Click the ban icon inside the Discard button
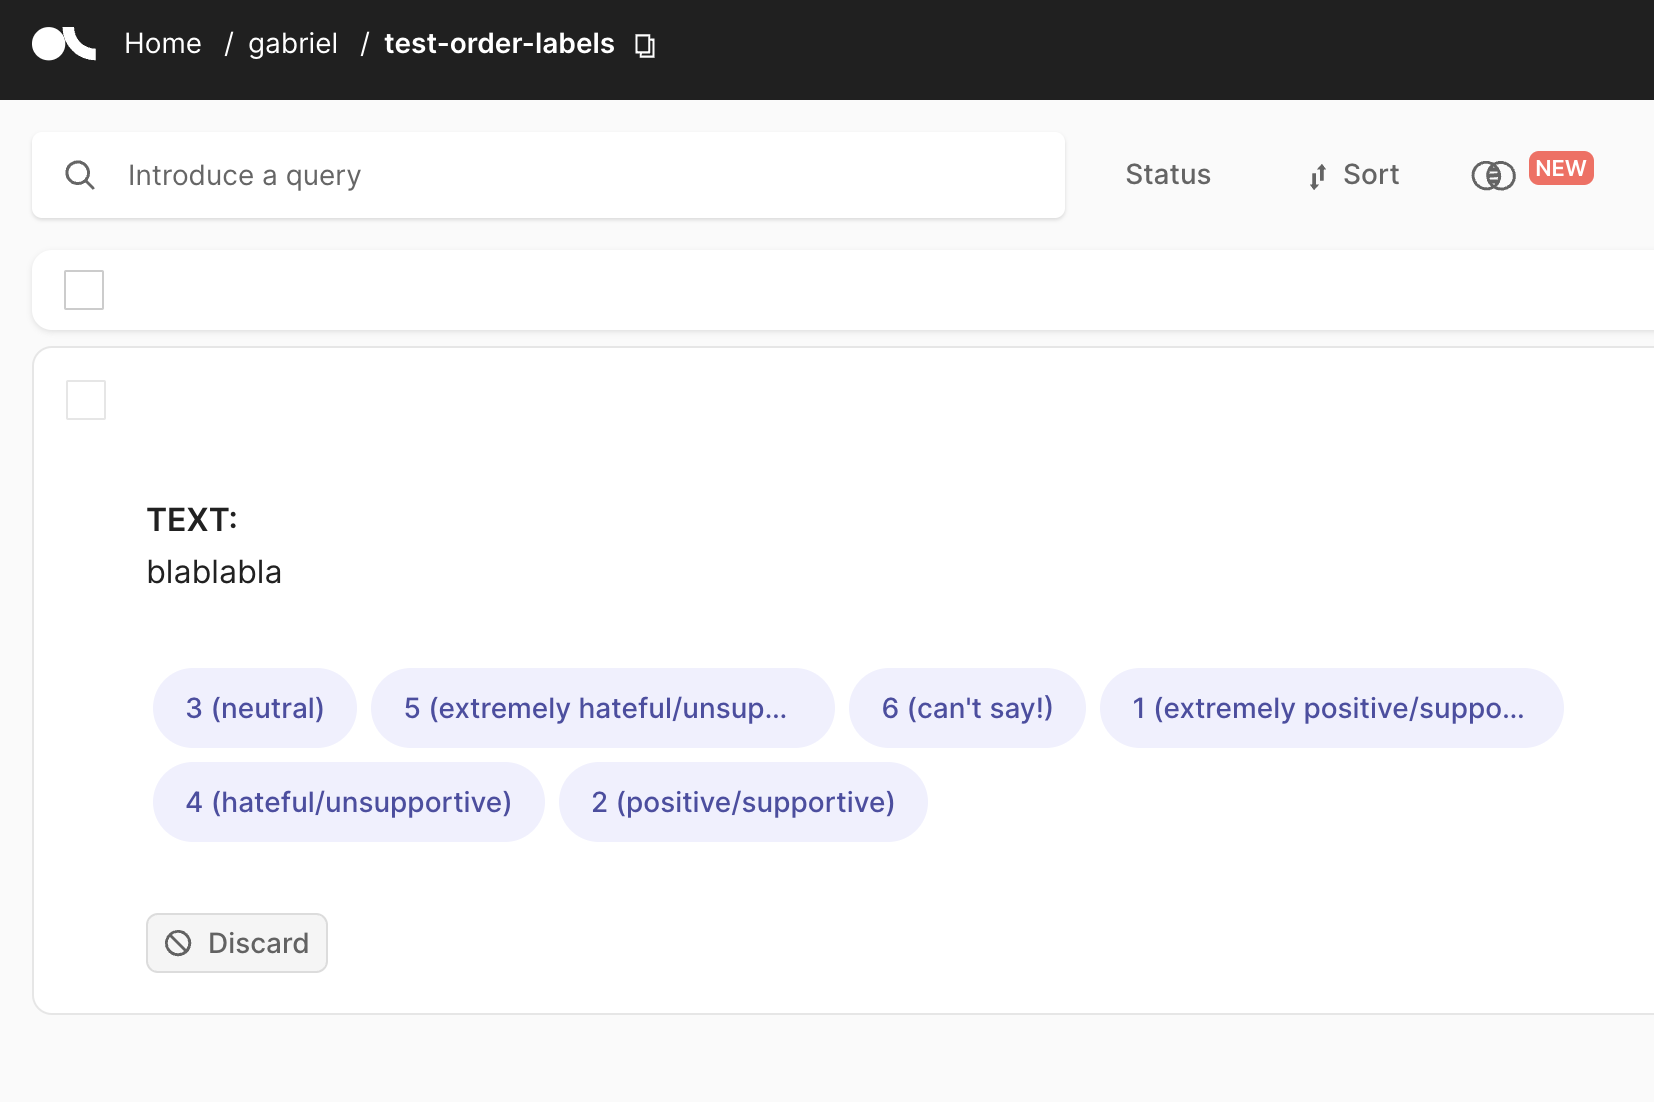1654x1102 pixels. click(x=178, y=943)
